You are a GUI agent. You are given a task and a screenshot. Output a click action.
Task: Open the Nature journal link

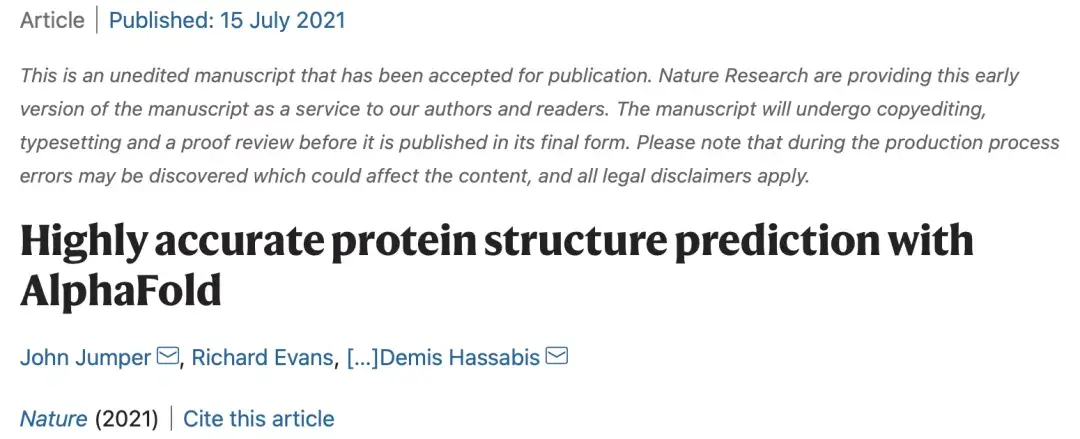[x=53, y=418]
